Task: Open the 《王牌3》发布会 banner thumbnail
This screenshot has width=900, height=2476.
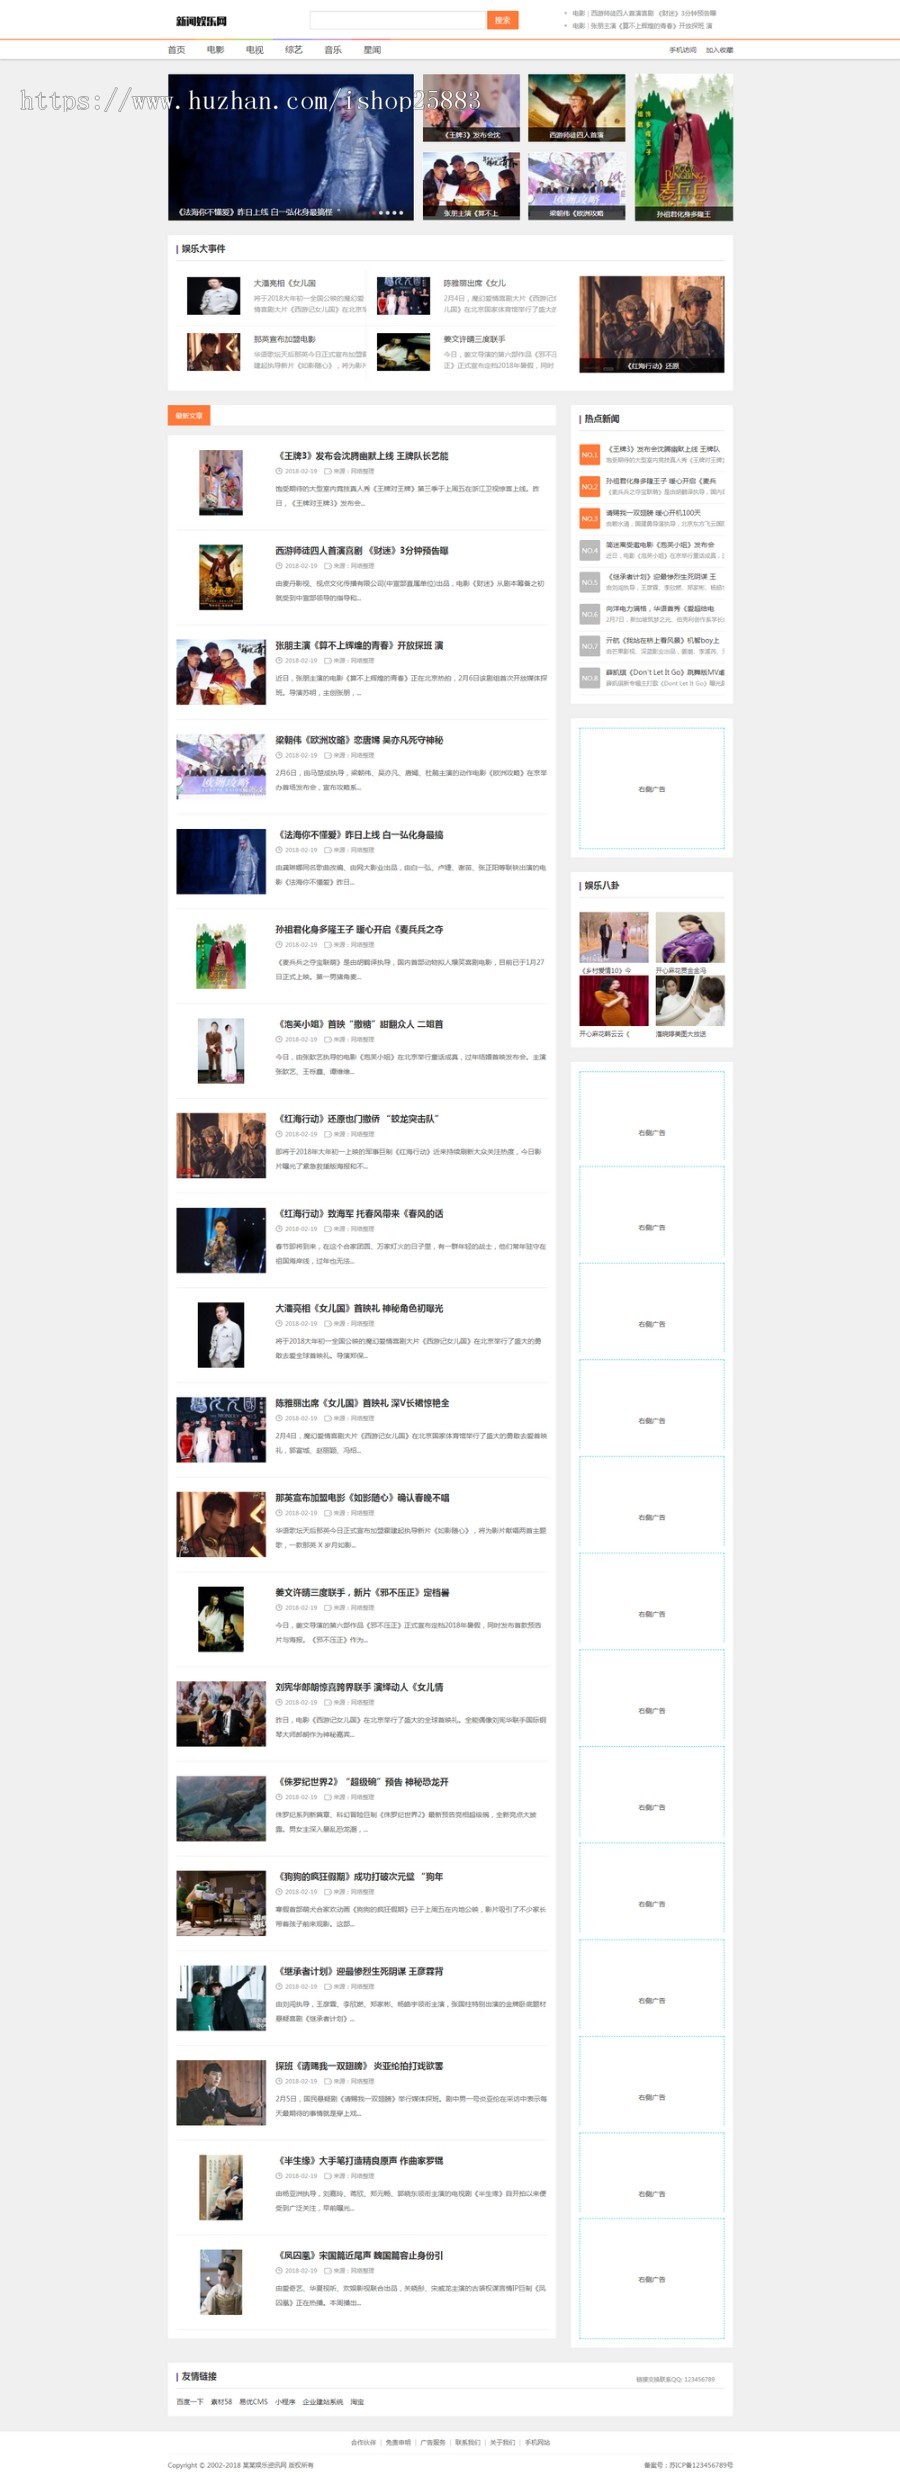Action: click(471, 107)
